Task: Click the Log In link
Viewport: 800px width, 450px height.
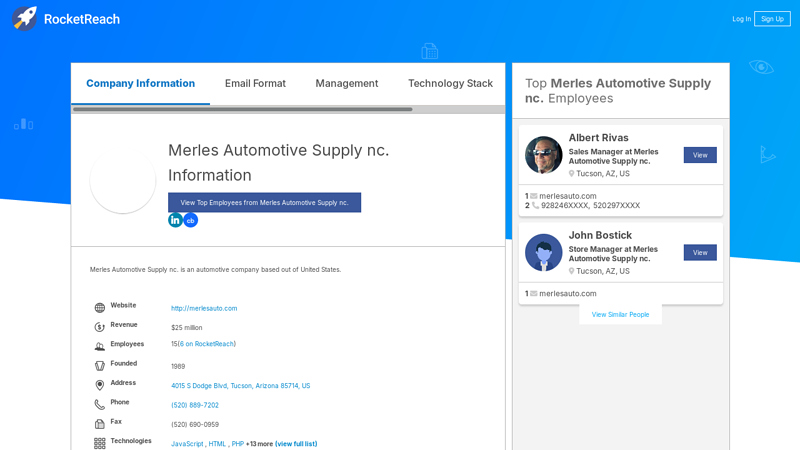Action: tap(741, 19)
